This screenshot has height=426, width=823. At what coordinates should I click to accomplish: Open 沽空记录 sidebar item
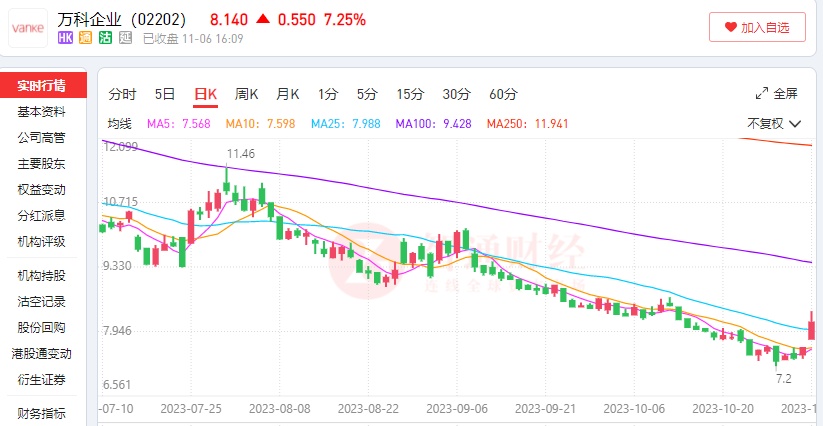(42, 302)
